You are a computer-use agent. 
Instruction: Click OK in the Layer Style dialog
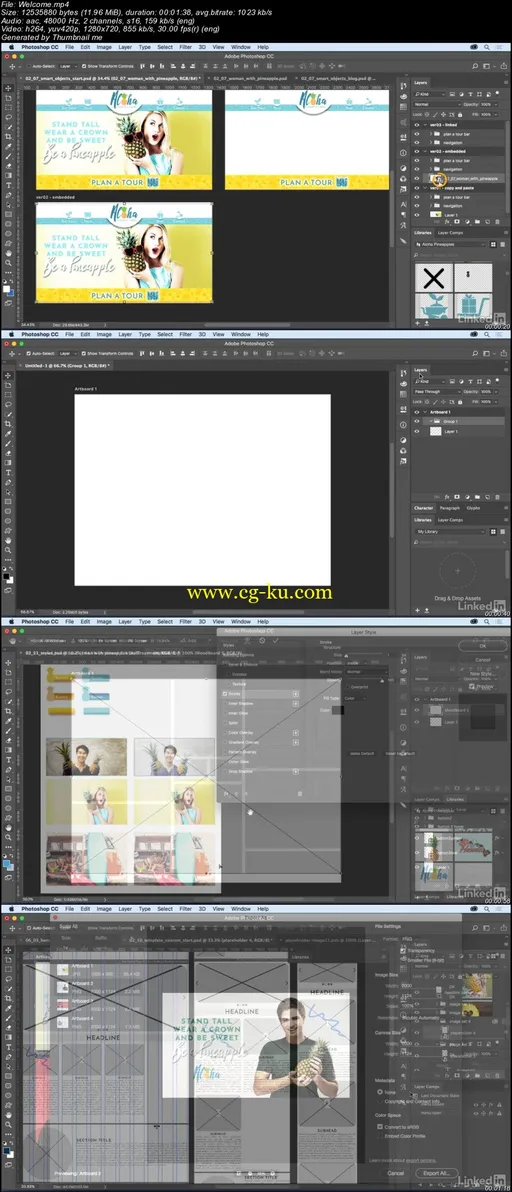[483, 645]
